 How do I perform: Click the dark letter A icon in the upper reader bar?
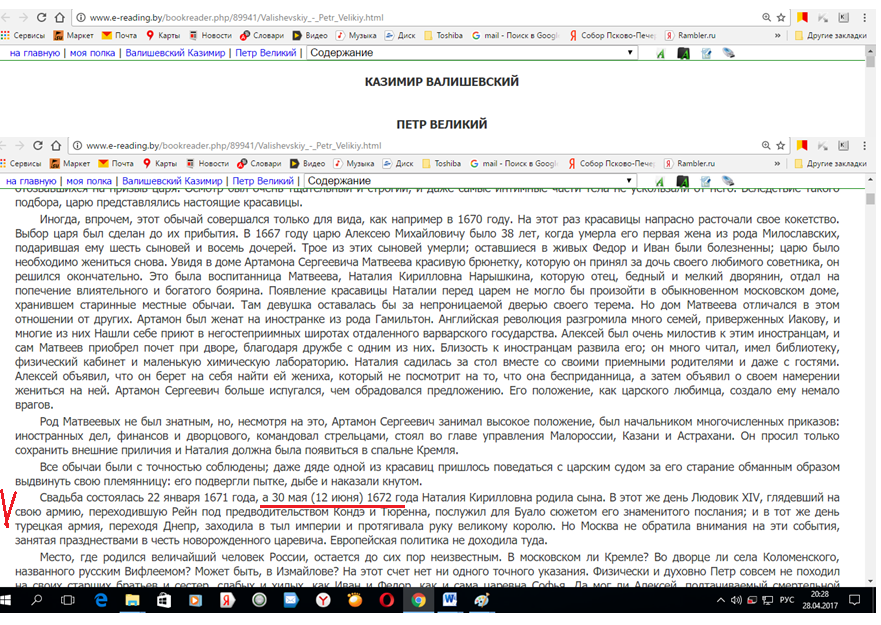(683, 54)
